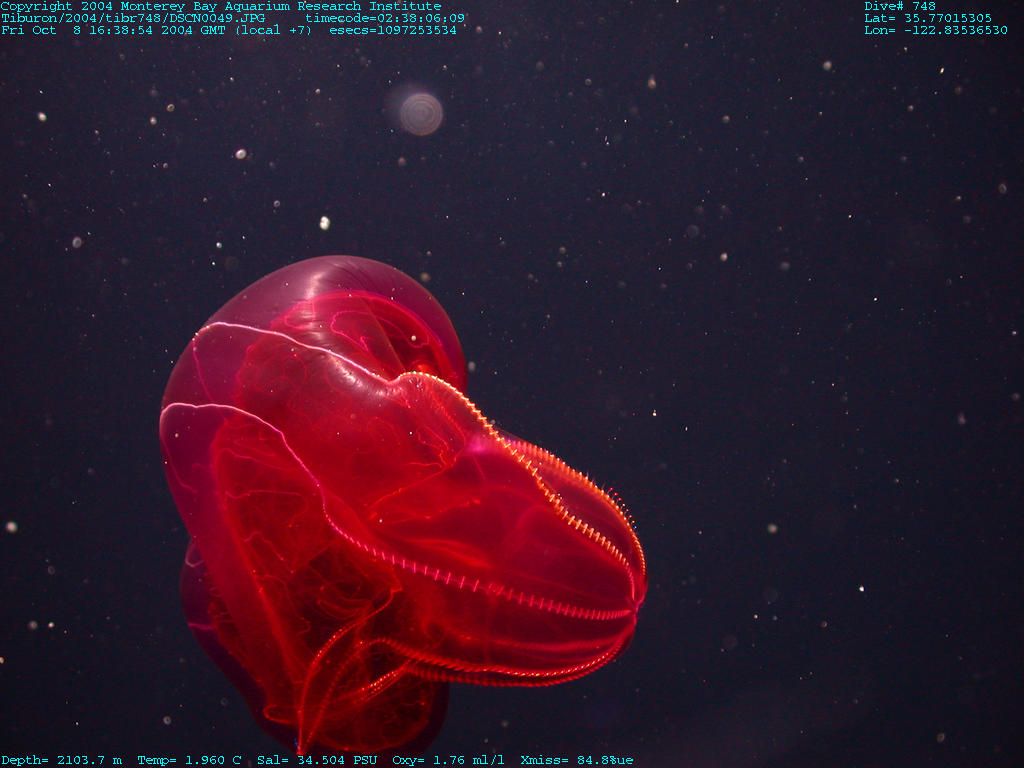The height and width of the screenshot is (768, 1024).
Task: Click the "Depth= 2103.7 m" reading
Action: click(61, 760)
